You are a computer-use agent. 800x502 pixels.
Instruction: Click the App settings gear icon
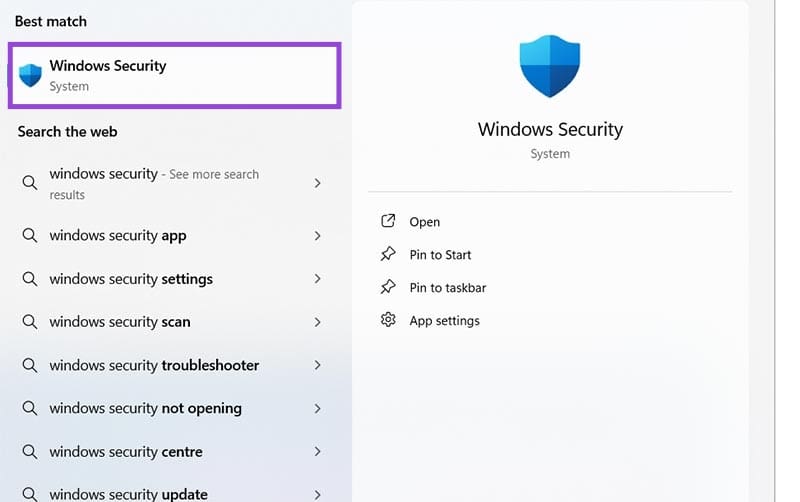(x=388, y=321)
